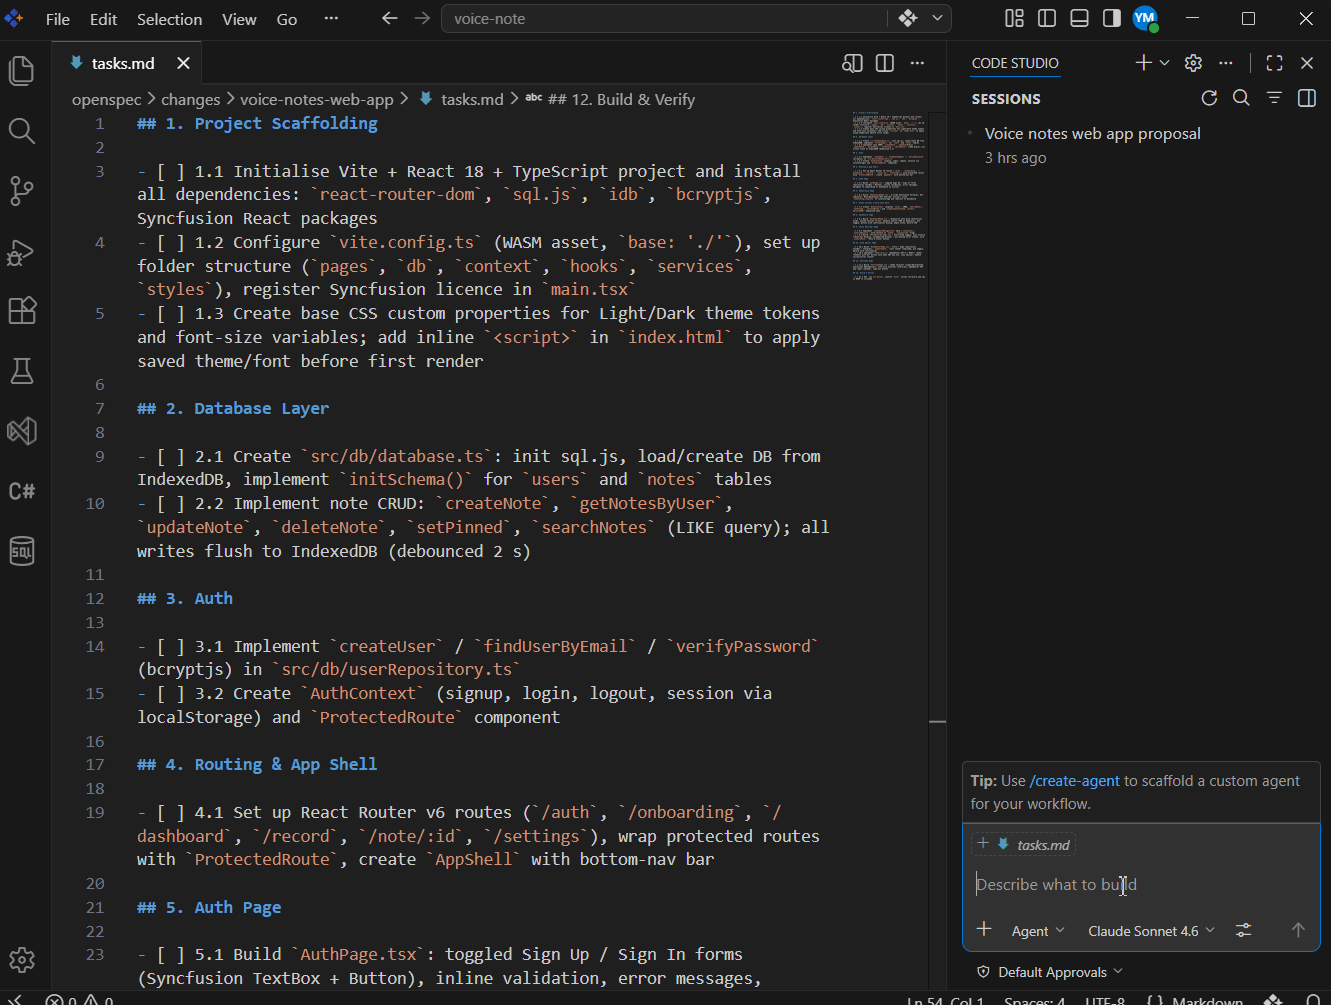Open the SQL database view

click(22, 551)
